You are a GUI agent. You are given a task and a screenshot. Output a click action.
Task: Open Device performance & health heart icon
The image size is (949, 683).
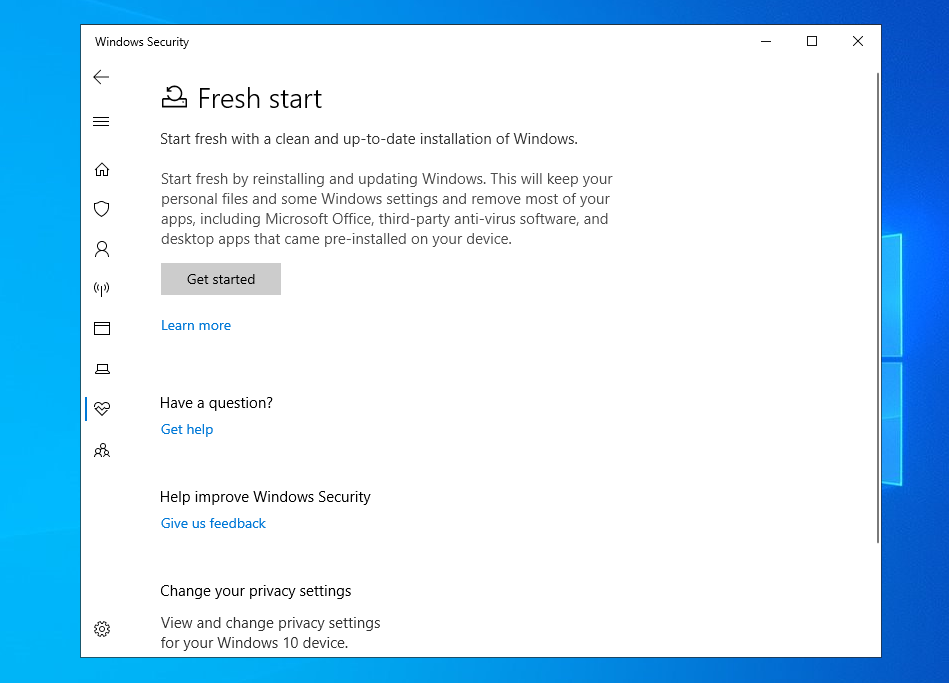click(x=102, y=409)
